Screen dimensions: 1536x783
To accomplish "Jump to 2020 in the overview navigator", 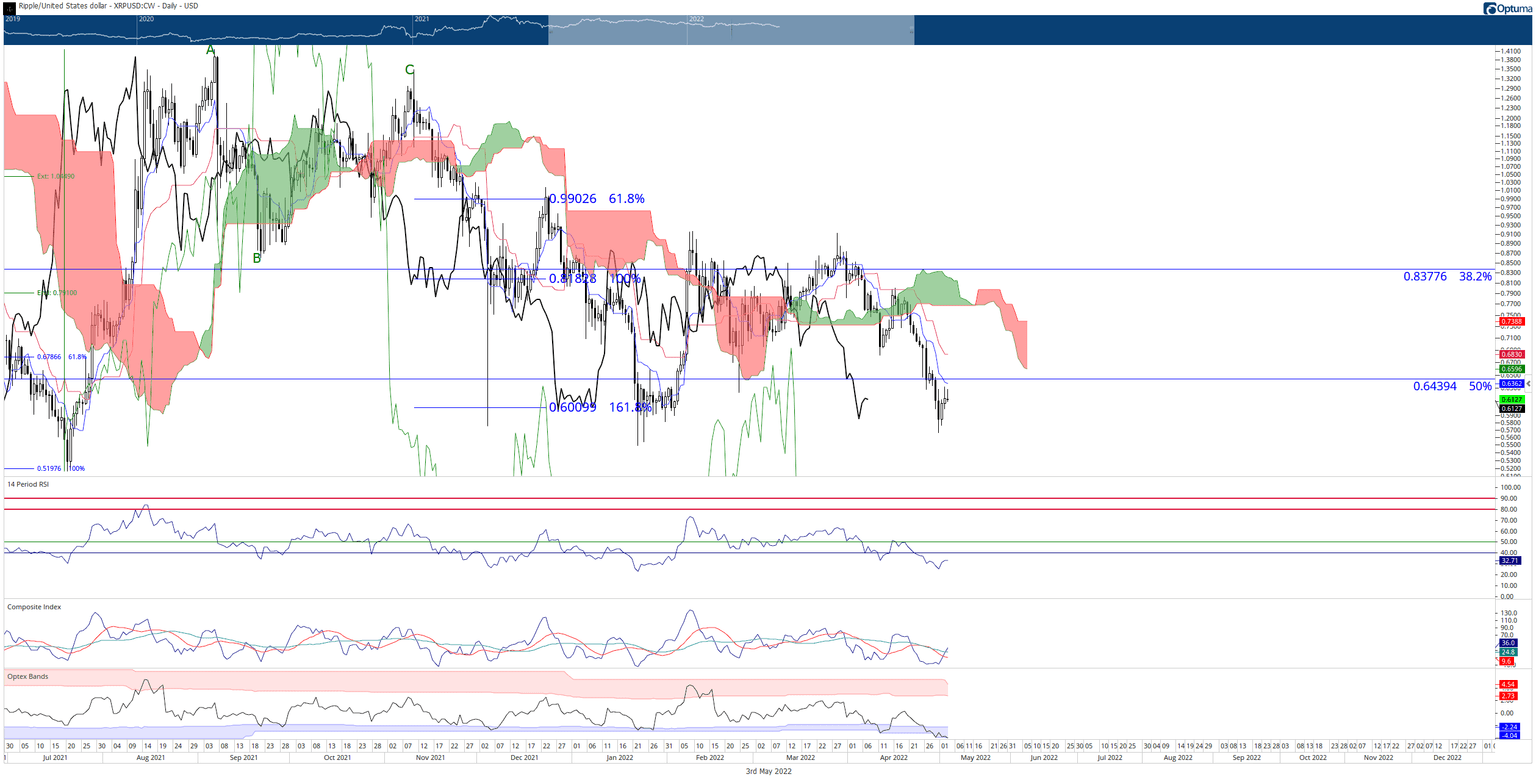I will pos(146,19).
